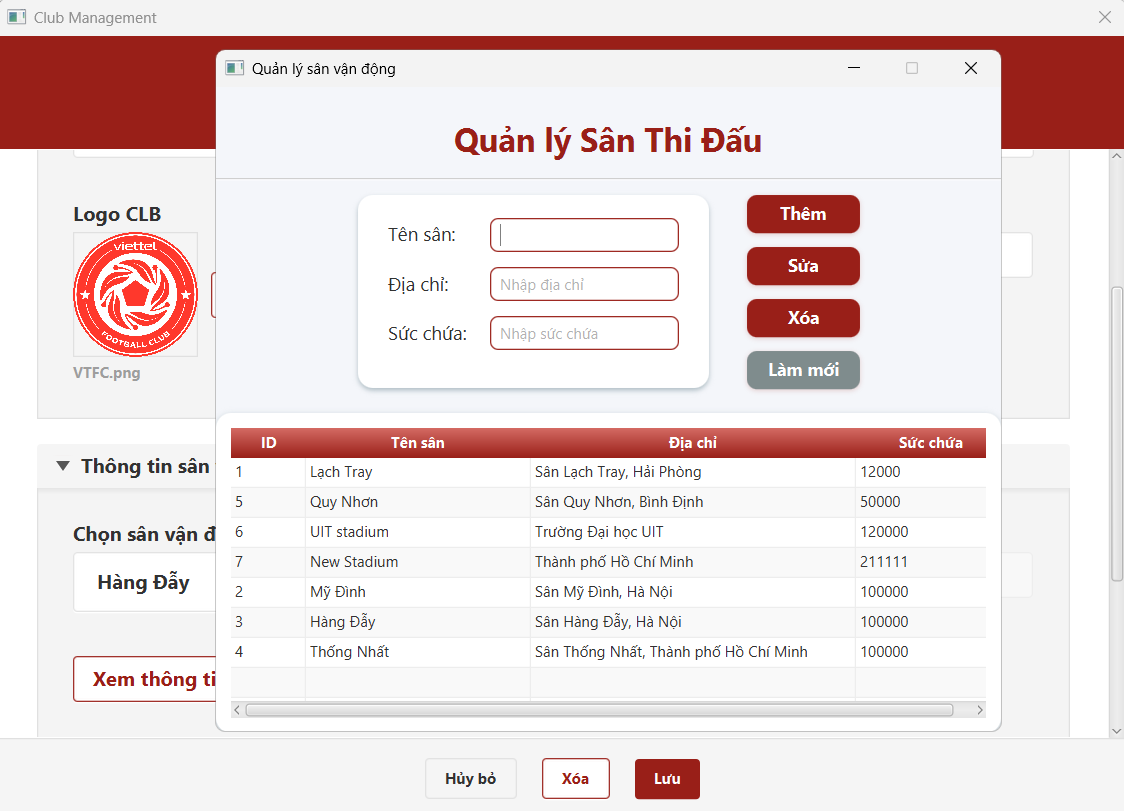Click the Club Management window icon
This screenshot has height=811, width=1124.
point(16,17)
